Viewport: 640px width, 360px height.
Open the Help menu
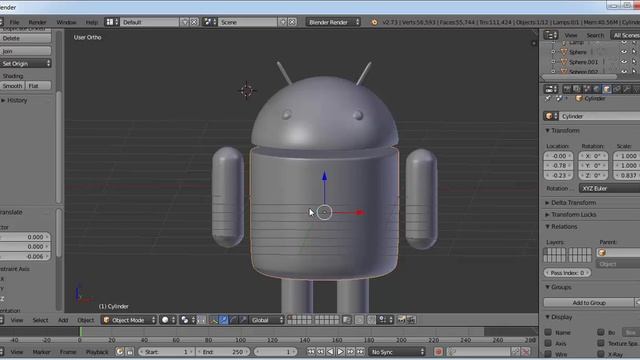(x=91, y=22)
